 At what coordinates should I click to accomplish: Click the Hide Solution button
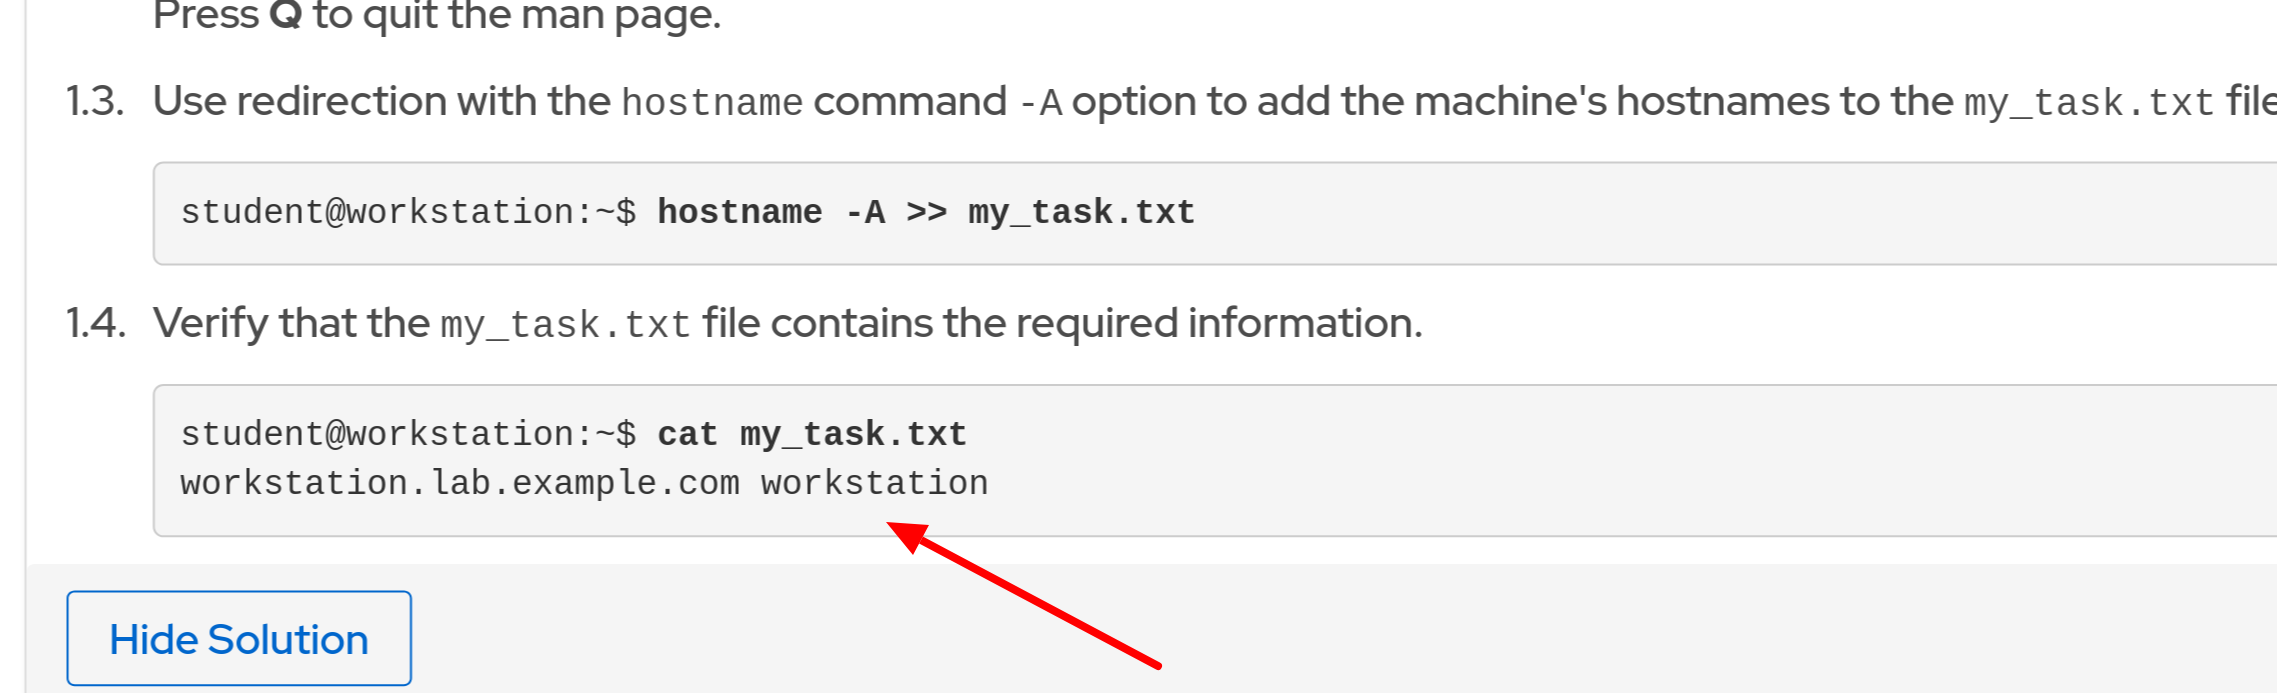click(238, 639)
